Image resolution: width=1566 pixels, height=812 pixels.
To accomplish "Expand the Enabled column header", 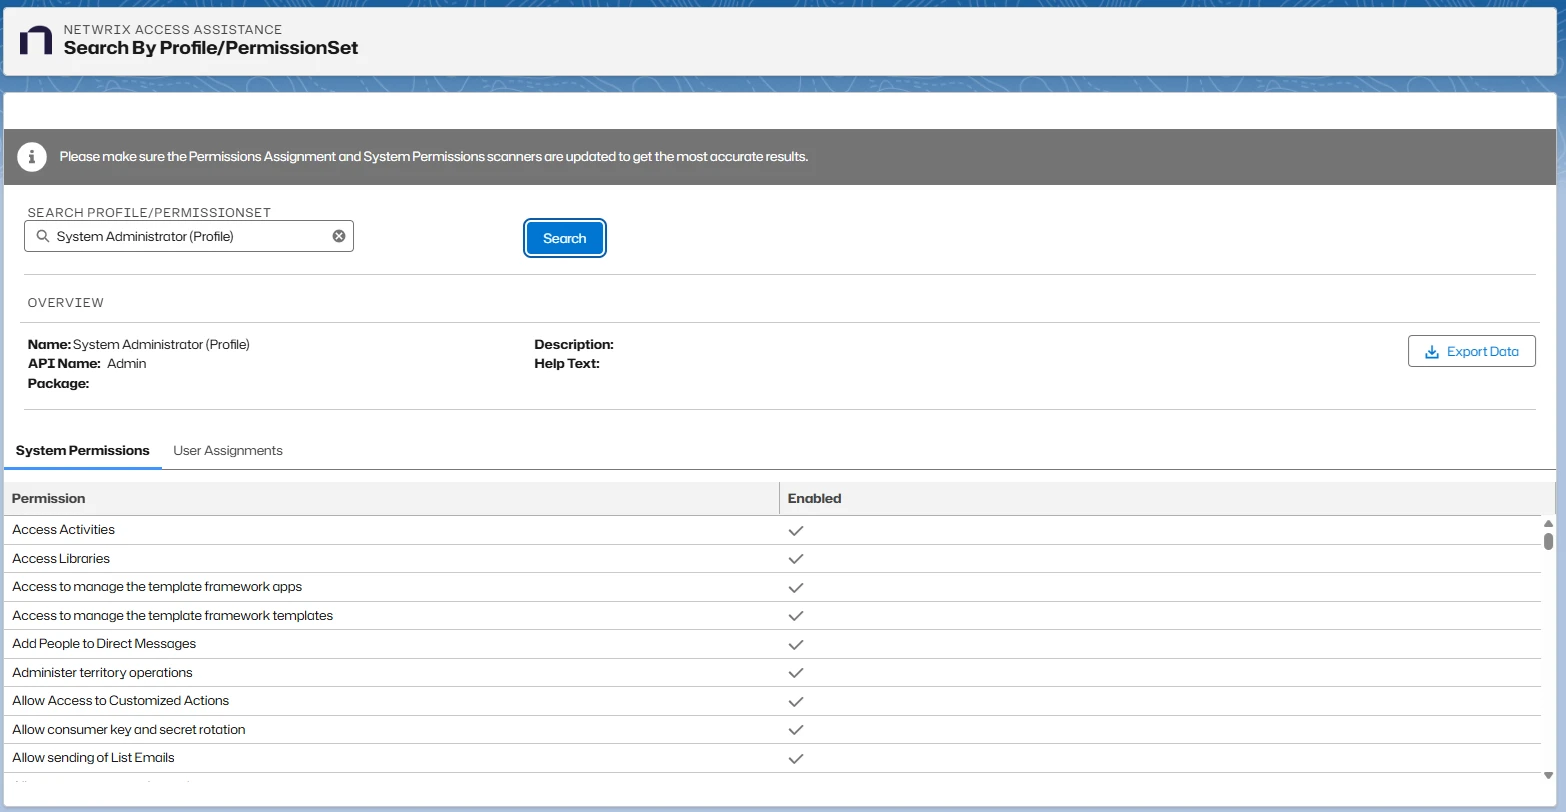I will (815, 498).
